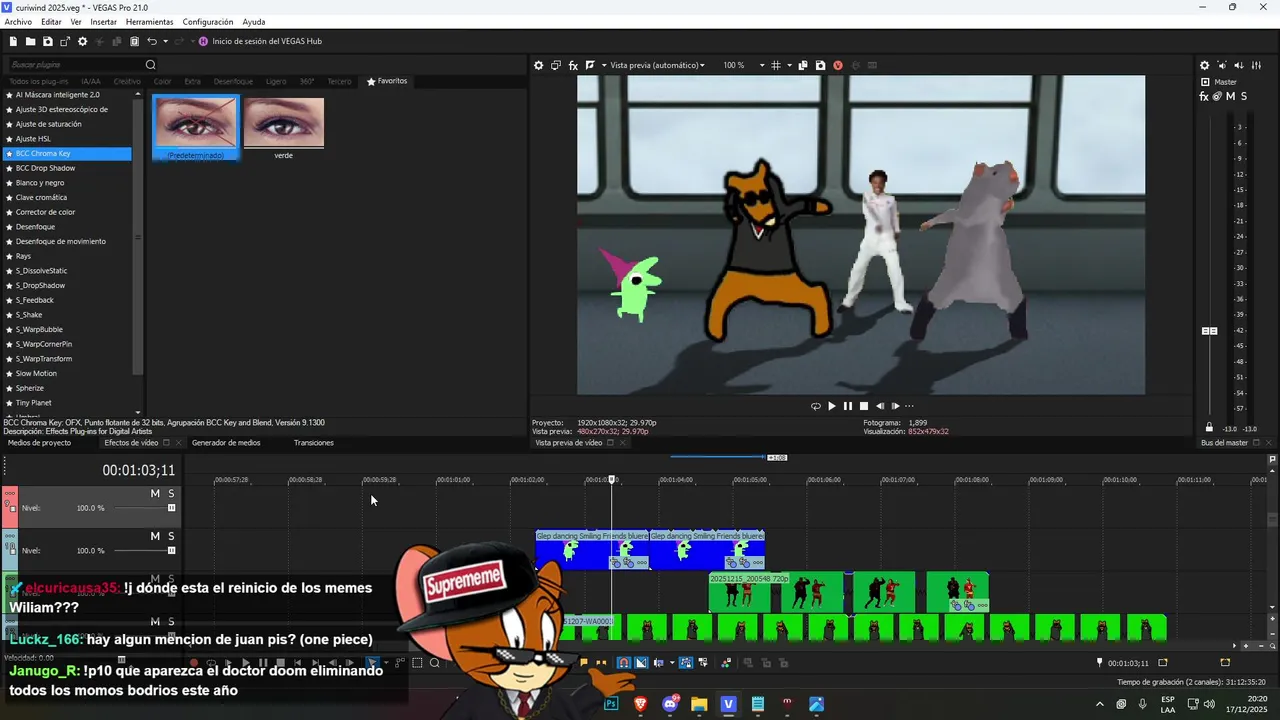Open the Efectos de vídeo tab
This screenshot has width=1280, height=720.
click(131, 443)
